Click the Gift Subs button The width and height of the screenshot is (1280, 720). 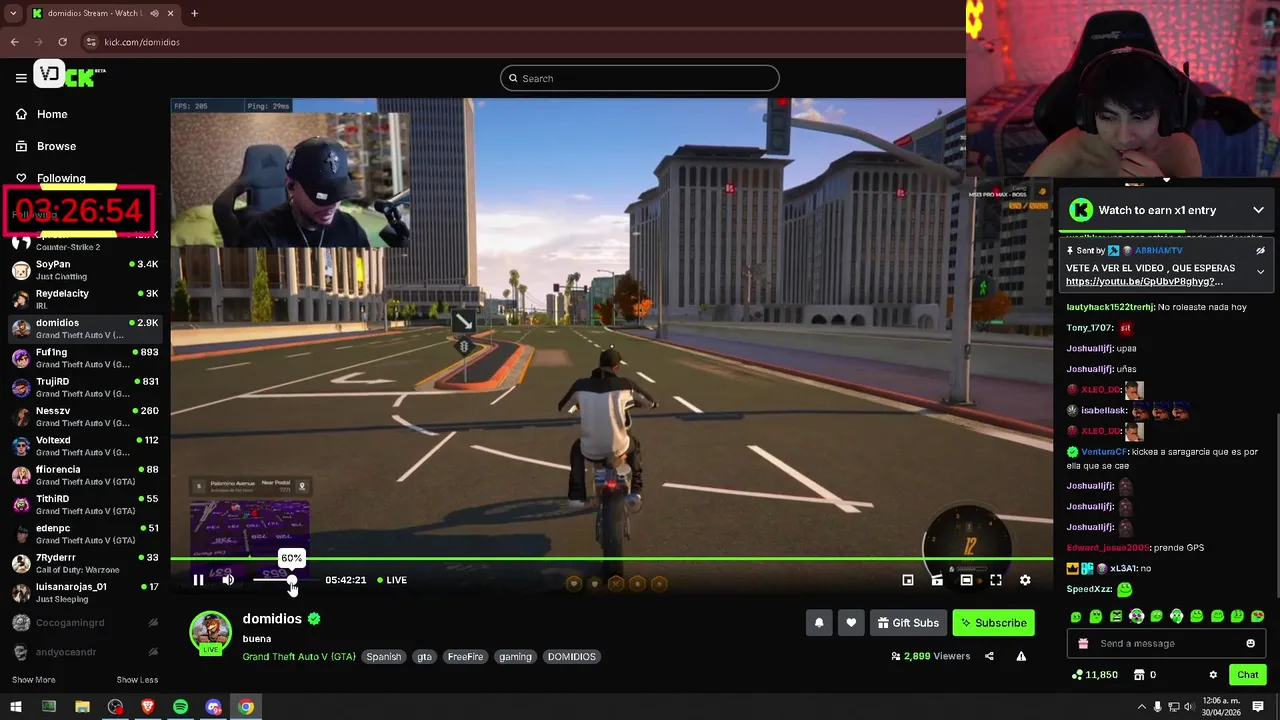(x=908, y=623)
